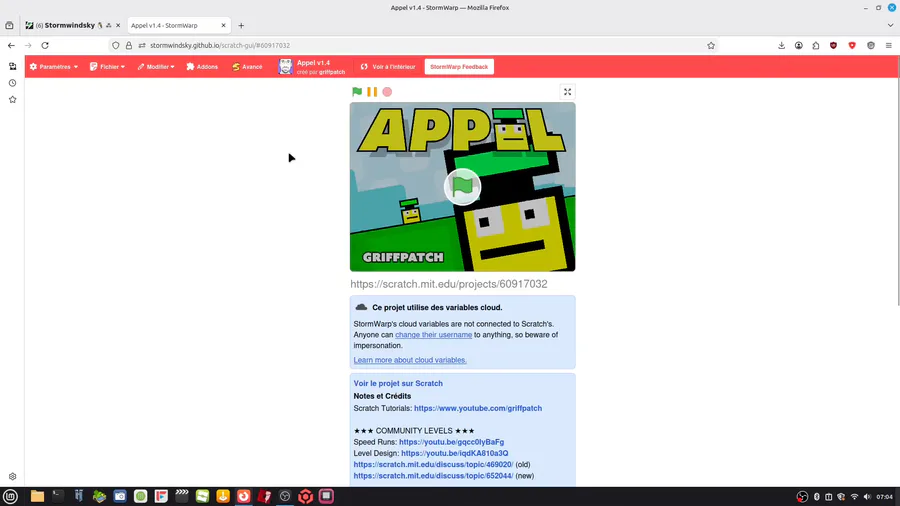Open Firefox View icon left of tabs

(9, 25)
